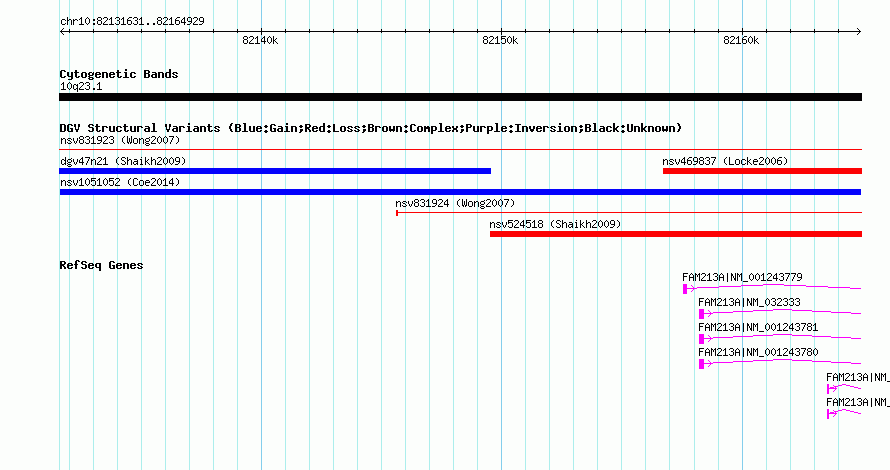Screen dimensions: 890x470
Task: Open variant label dgv47n21 (Shaikh2009)
Action: [x=123, y=161]
